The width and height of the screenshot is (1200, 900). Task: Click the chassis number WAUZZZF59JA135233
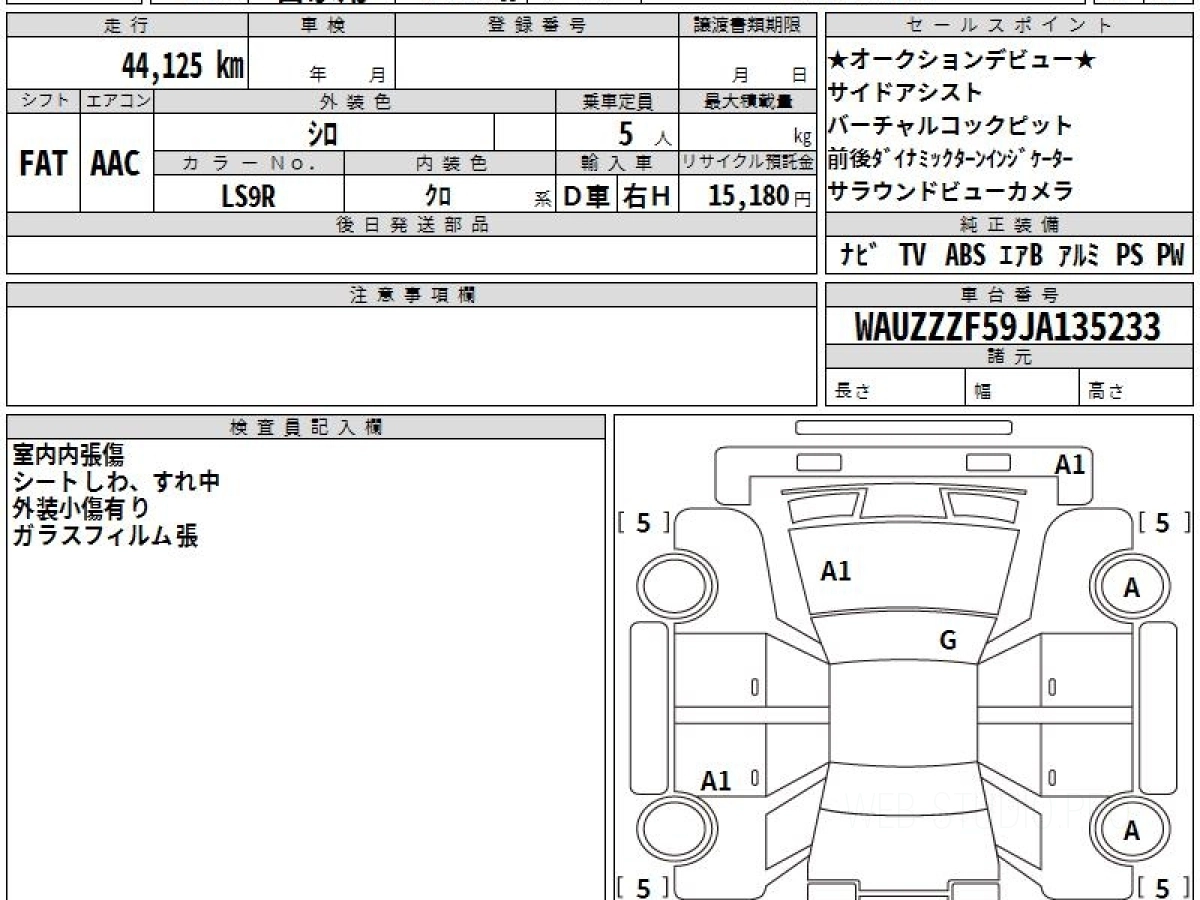[x=1009, y=327]
